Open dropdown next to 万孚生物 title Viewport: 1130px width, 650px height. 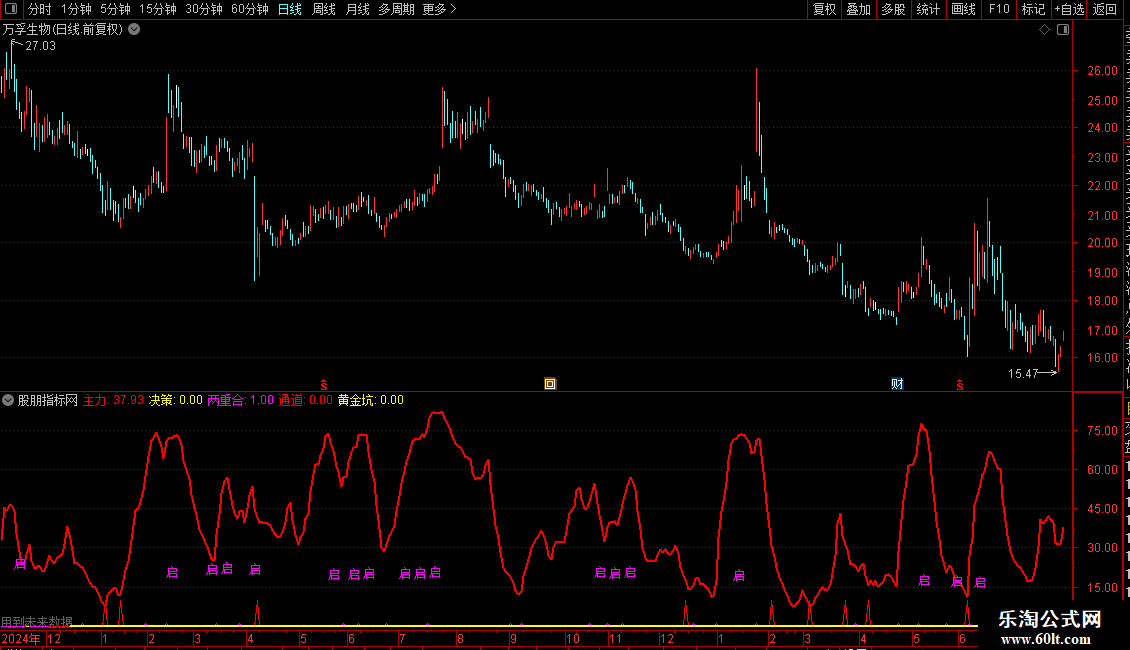pyautogui.click(x=134, y=30)
